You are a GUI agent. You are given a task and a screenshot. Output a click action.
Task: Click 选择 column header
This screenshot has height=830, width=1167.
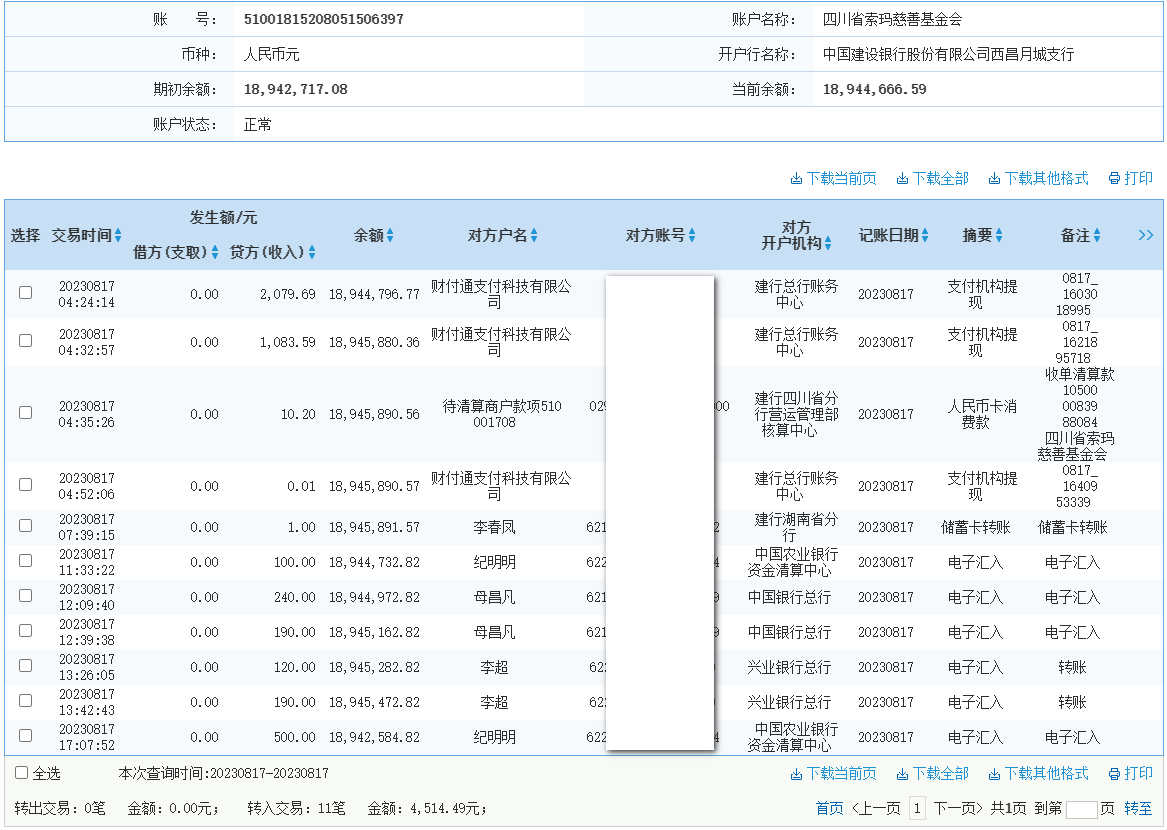click(25, 236)
